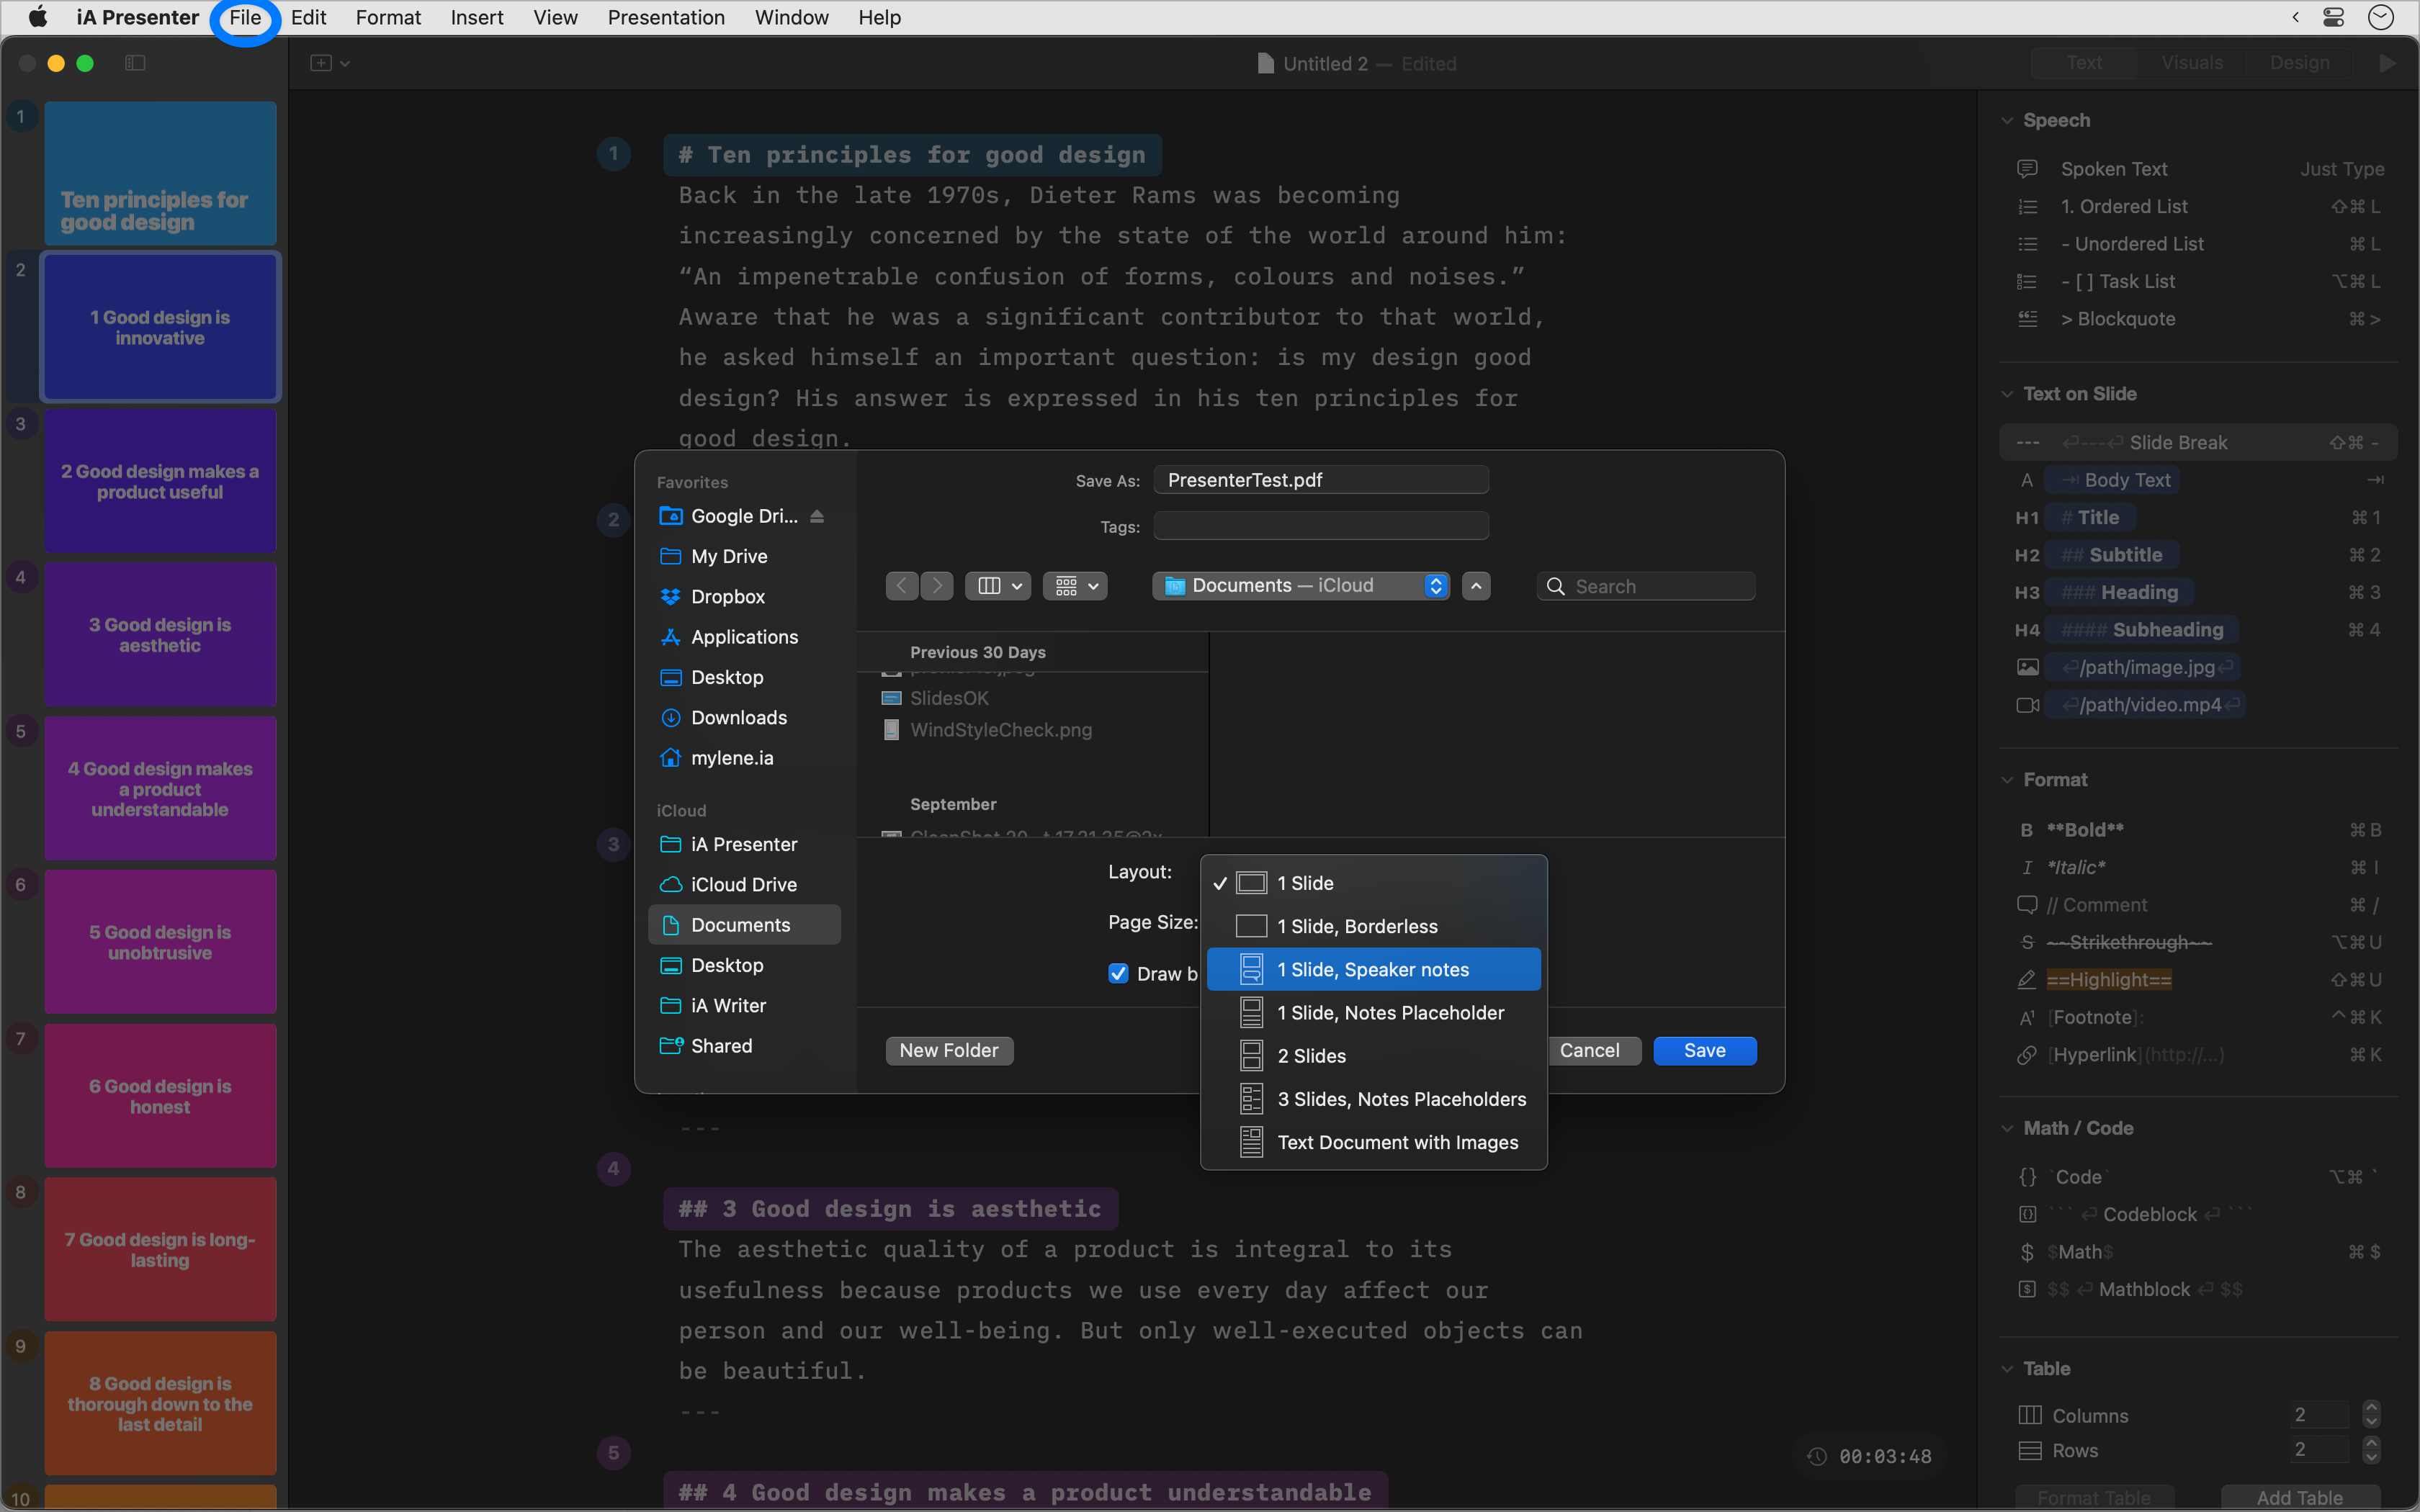
Task: Click the Save button
Action: pyautogui.click(x=1705, y=1050)
